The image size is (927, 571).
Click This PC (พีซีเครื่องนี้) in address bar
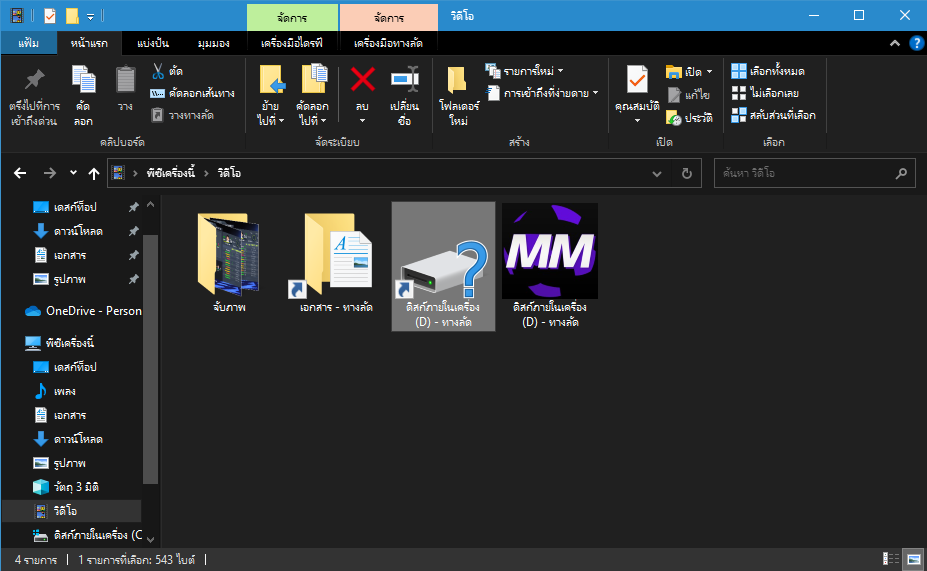(171, 173)
